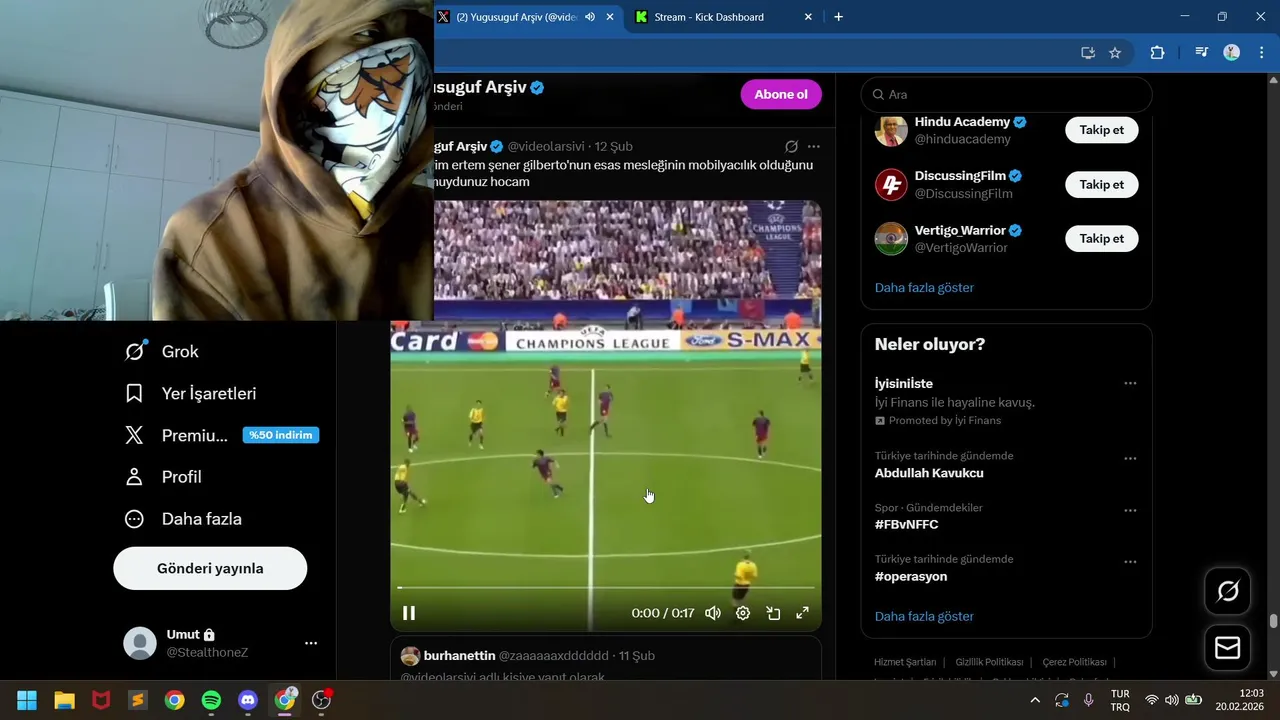Bookmark this page with star
Screen dimensions: 1280x720
1115,53
